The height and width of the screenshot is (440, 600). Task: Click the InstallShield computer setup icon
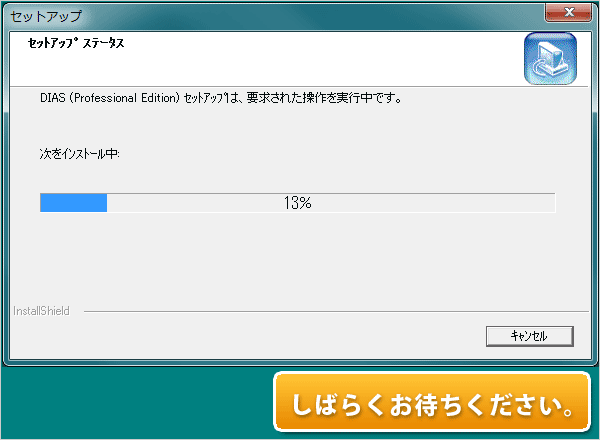tap(550, 59)
